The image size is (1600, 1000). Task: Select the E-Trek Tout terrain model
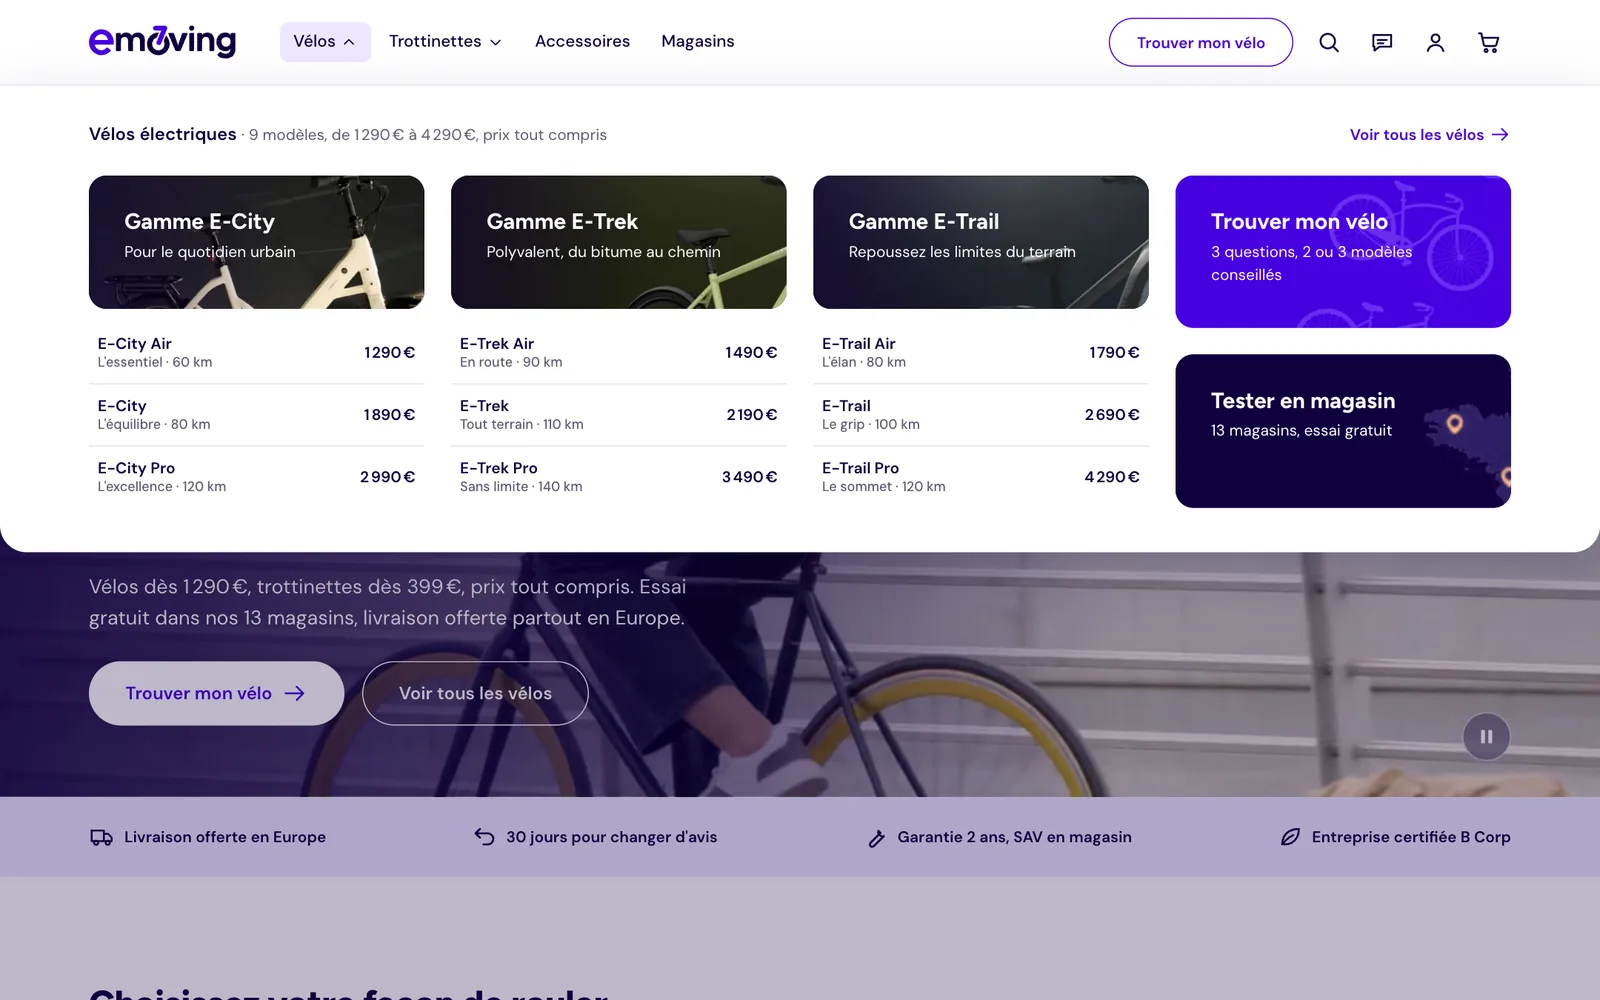click(x=618, y=415)
